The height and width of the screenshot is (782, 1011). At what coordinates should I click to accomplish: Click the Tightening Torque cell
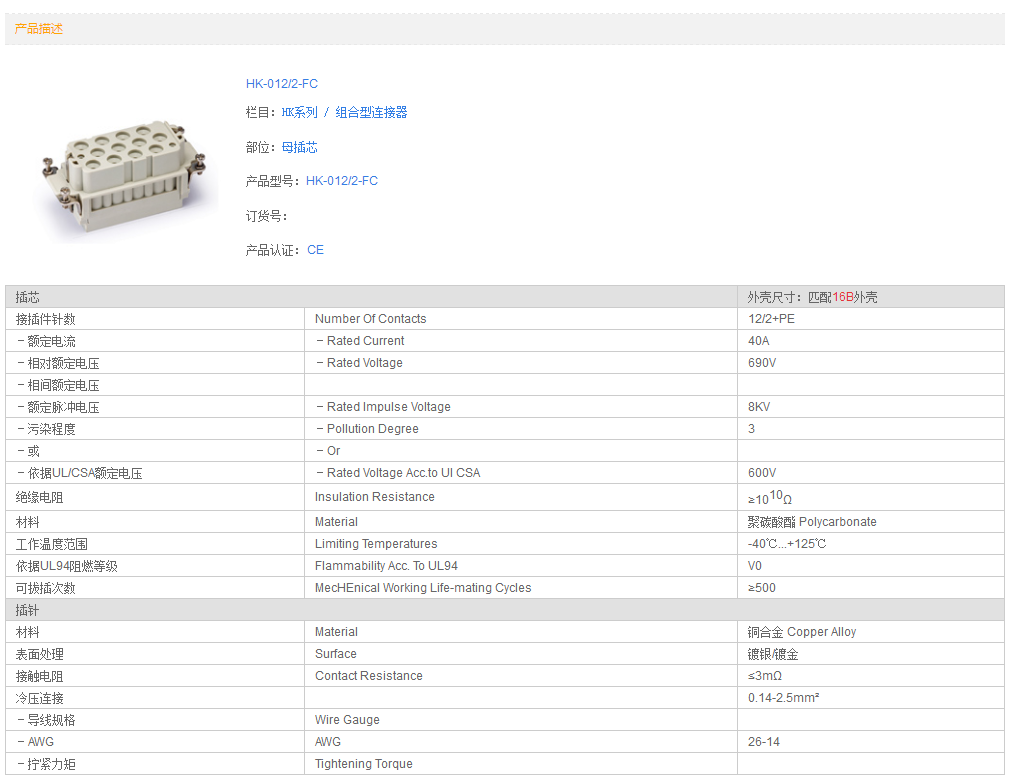click(363, 764)
